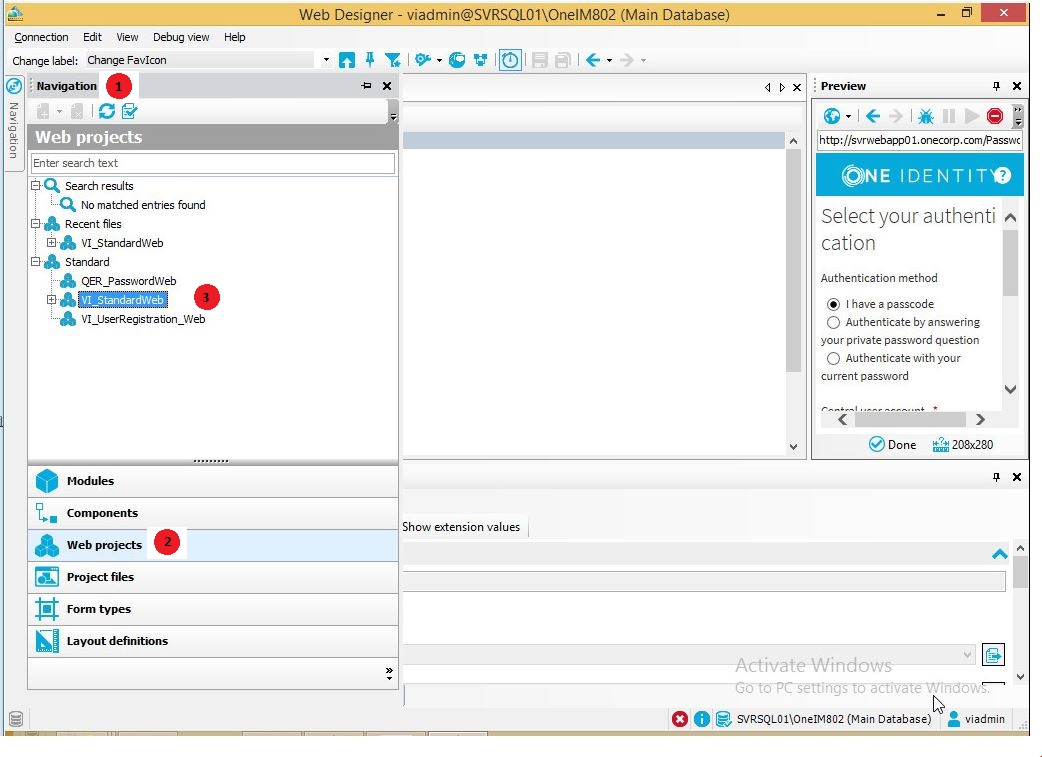Click the gear-wrench settings toolbar icon

423,60
